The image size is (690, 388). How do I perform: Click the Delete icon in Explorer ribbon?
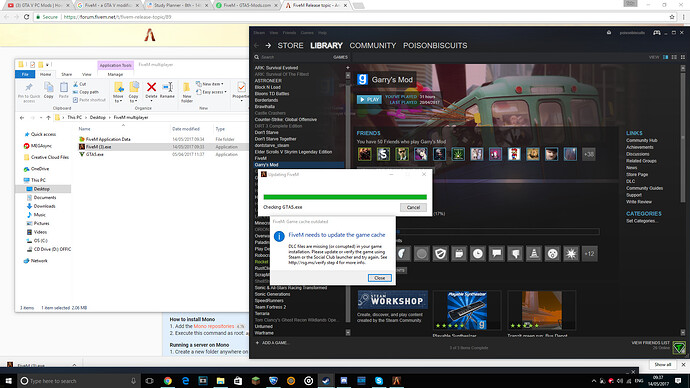point(151,90)
